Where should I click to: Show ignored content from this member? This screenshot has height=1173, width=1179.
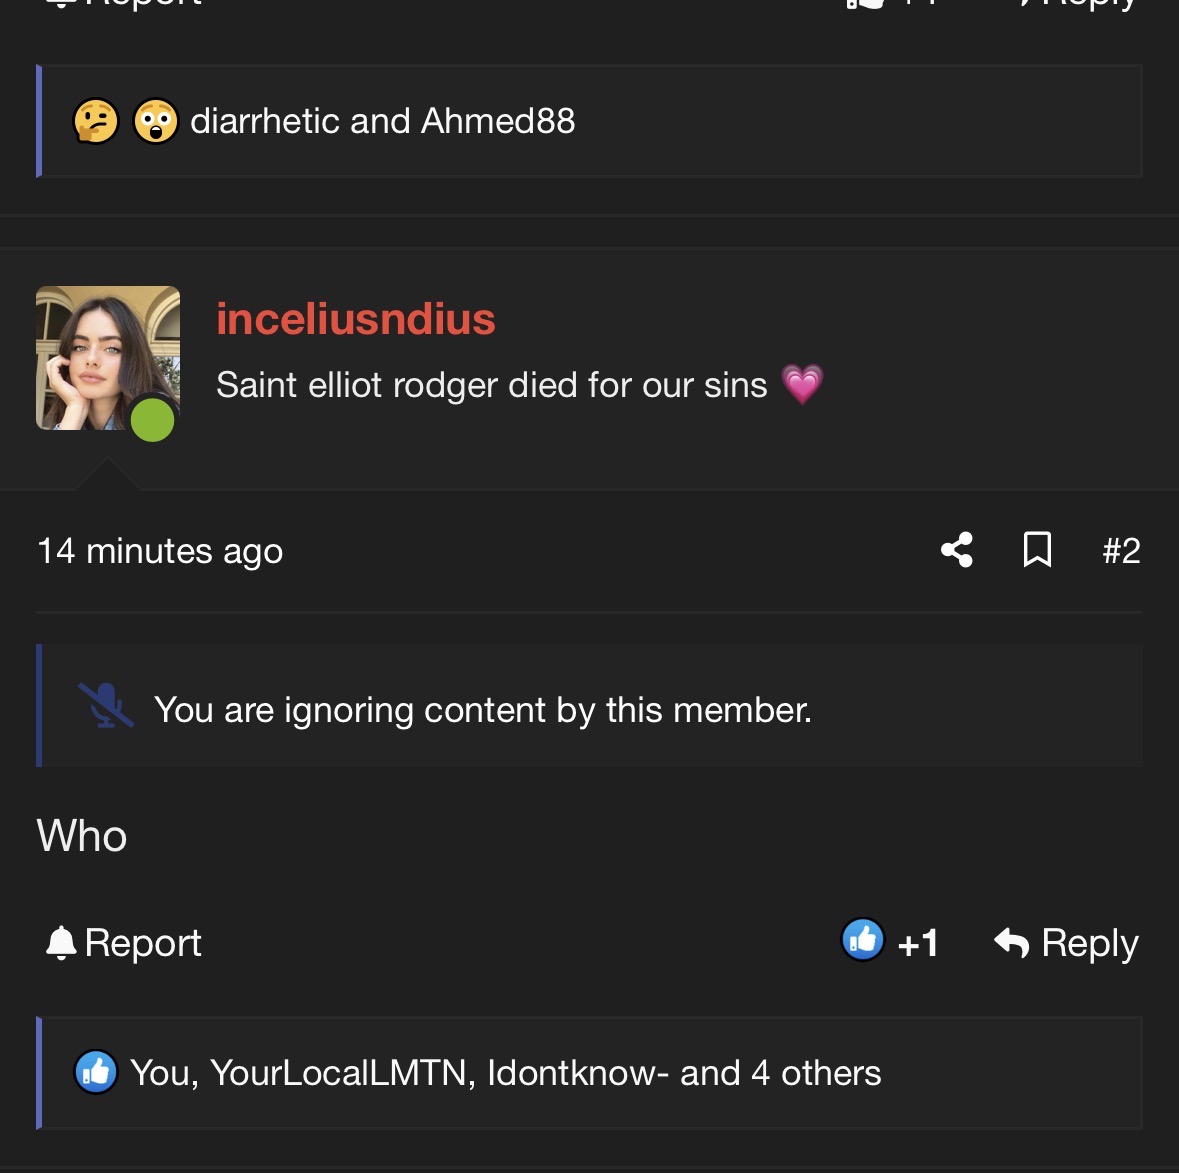pos(483,710)
